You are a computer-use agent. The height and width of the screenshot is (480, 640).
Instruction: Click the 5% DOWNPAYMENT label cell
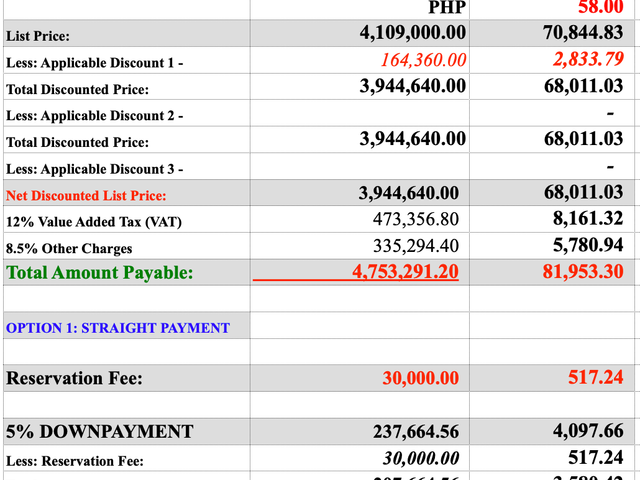(127, 431)
